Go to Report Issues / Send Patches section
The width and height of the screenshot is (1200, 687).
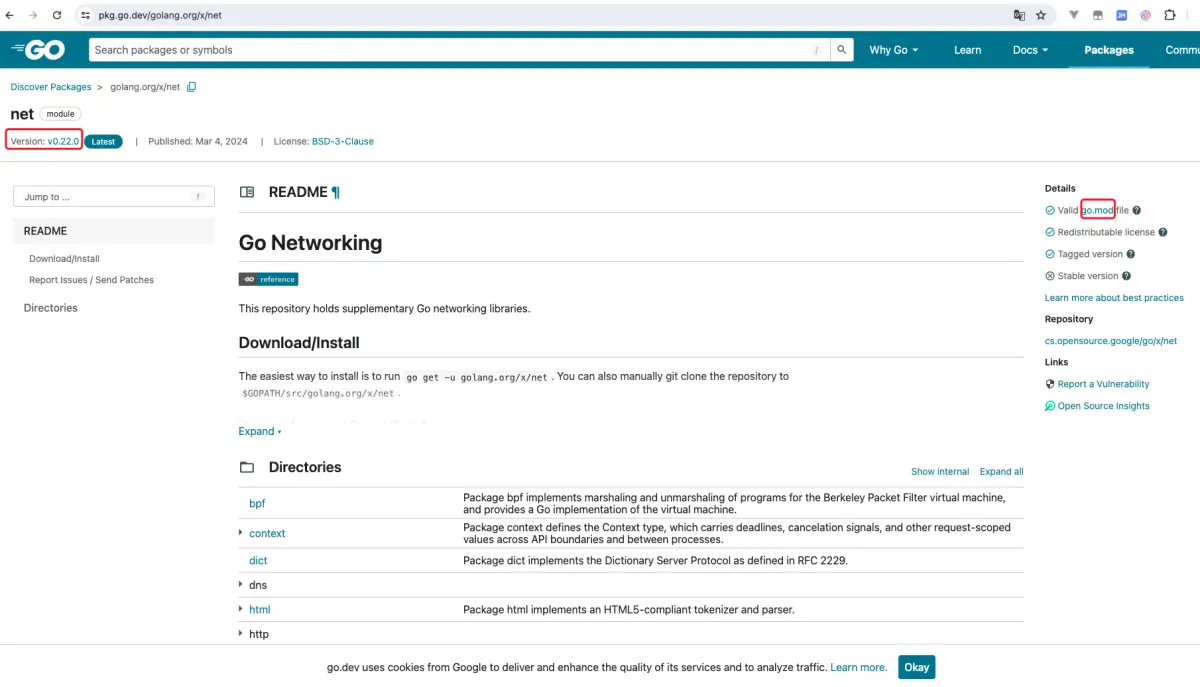[92, 280]
